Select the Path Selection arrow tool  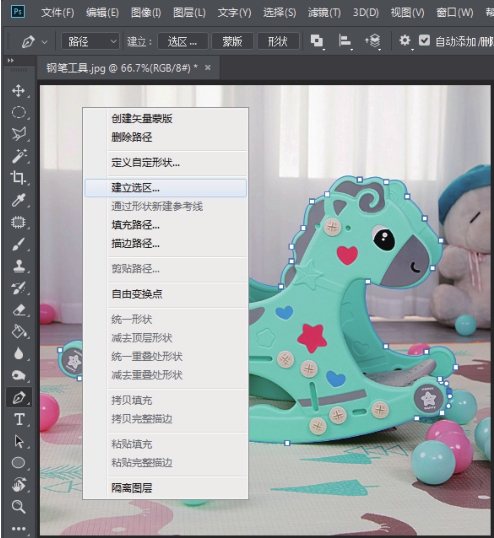click(19, 441)
